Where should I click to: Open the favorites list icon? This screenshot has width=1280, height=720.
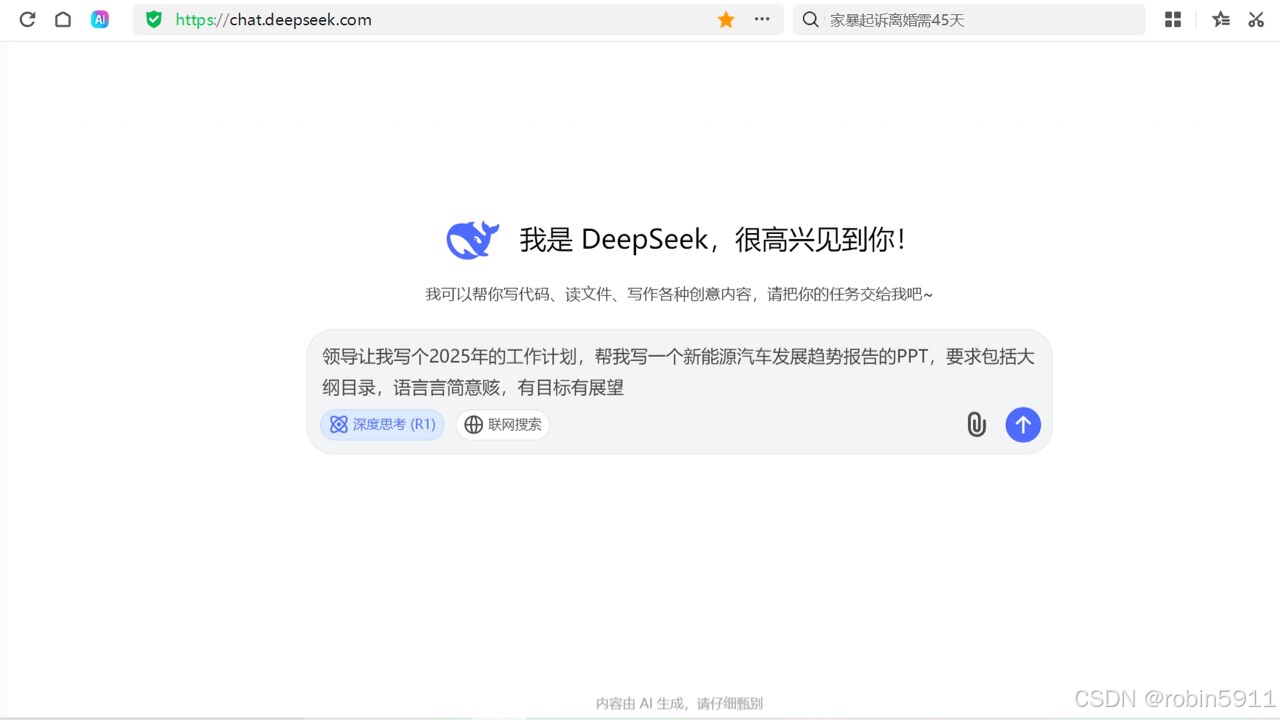[1221, 19]
